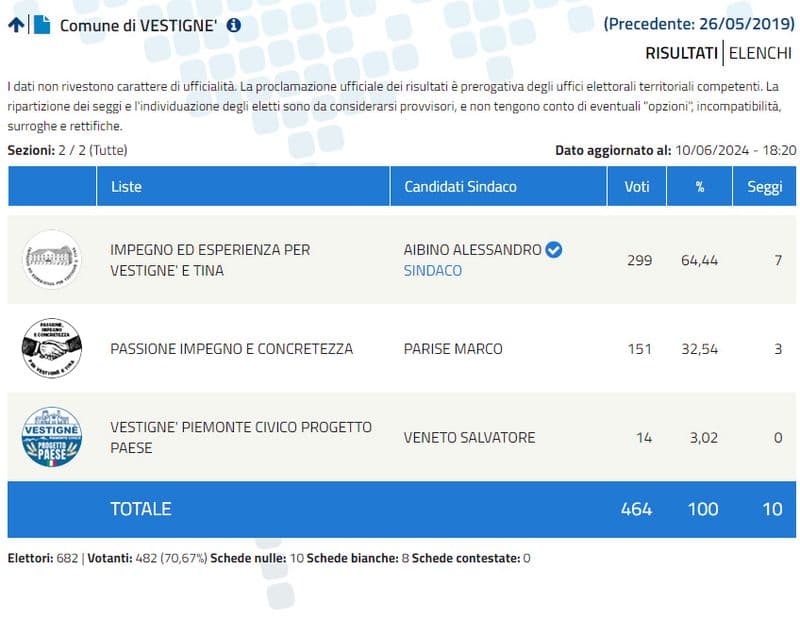
Task: Click the Liste column header
Action: coord(127,187)
